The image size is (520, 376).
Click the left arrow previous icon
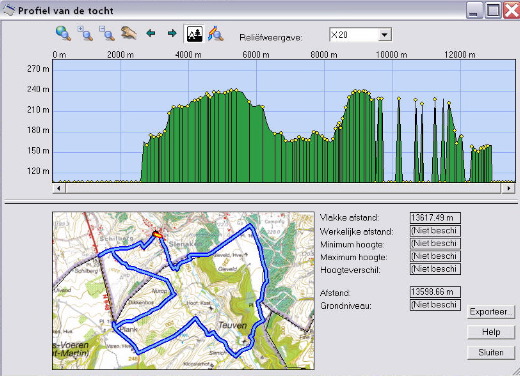(151, 33)
